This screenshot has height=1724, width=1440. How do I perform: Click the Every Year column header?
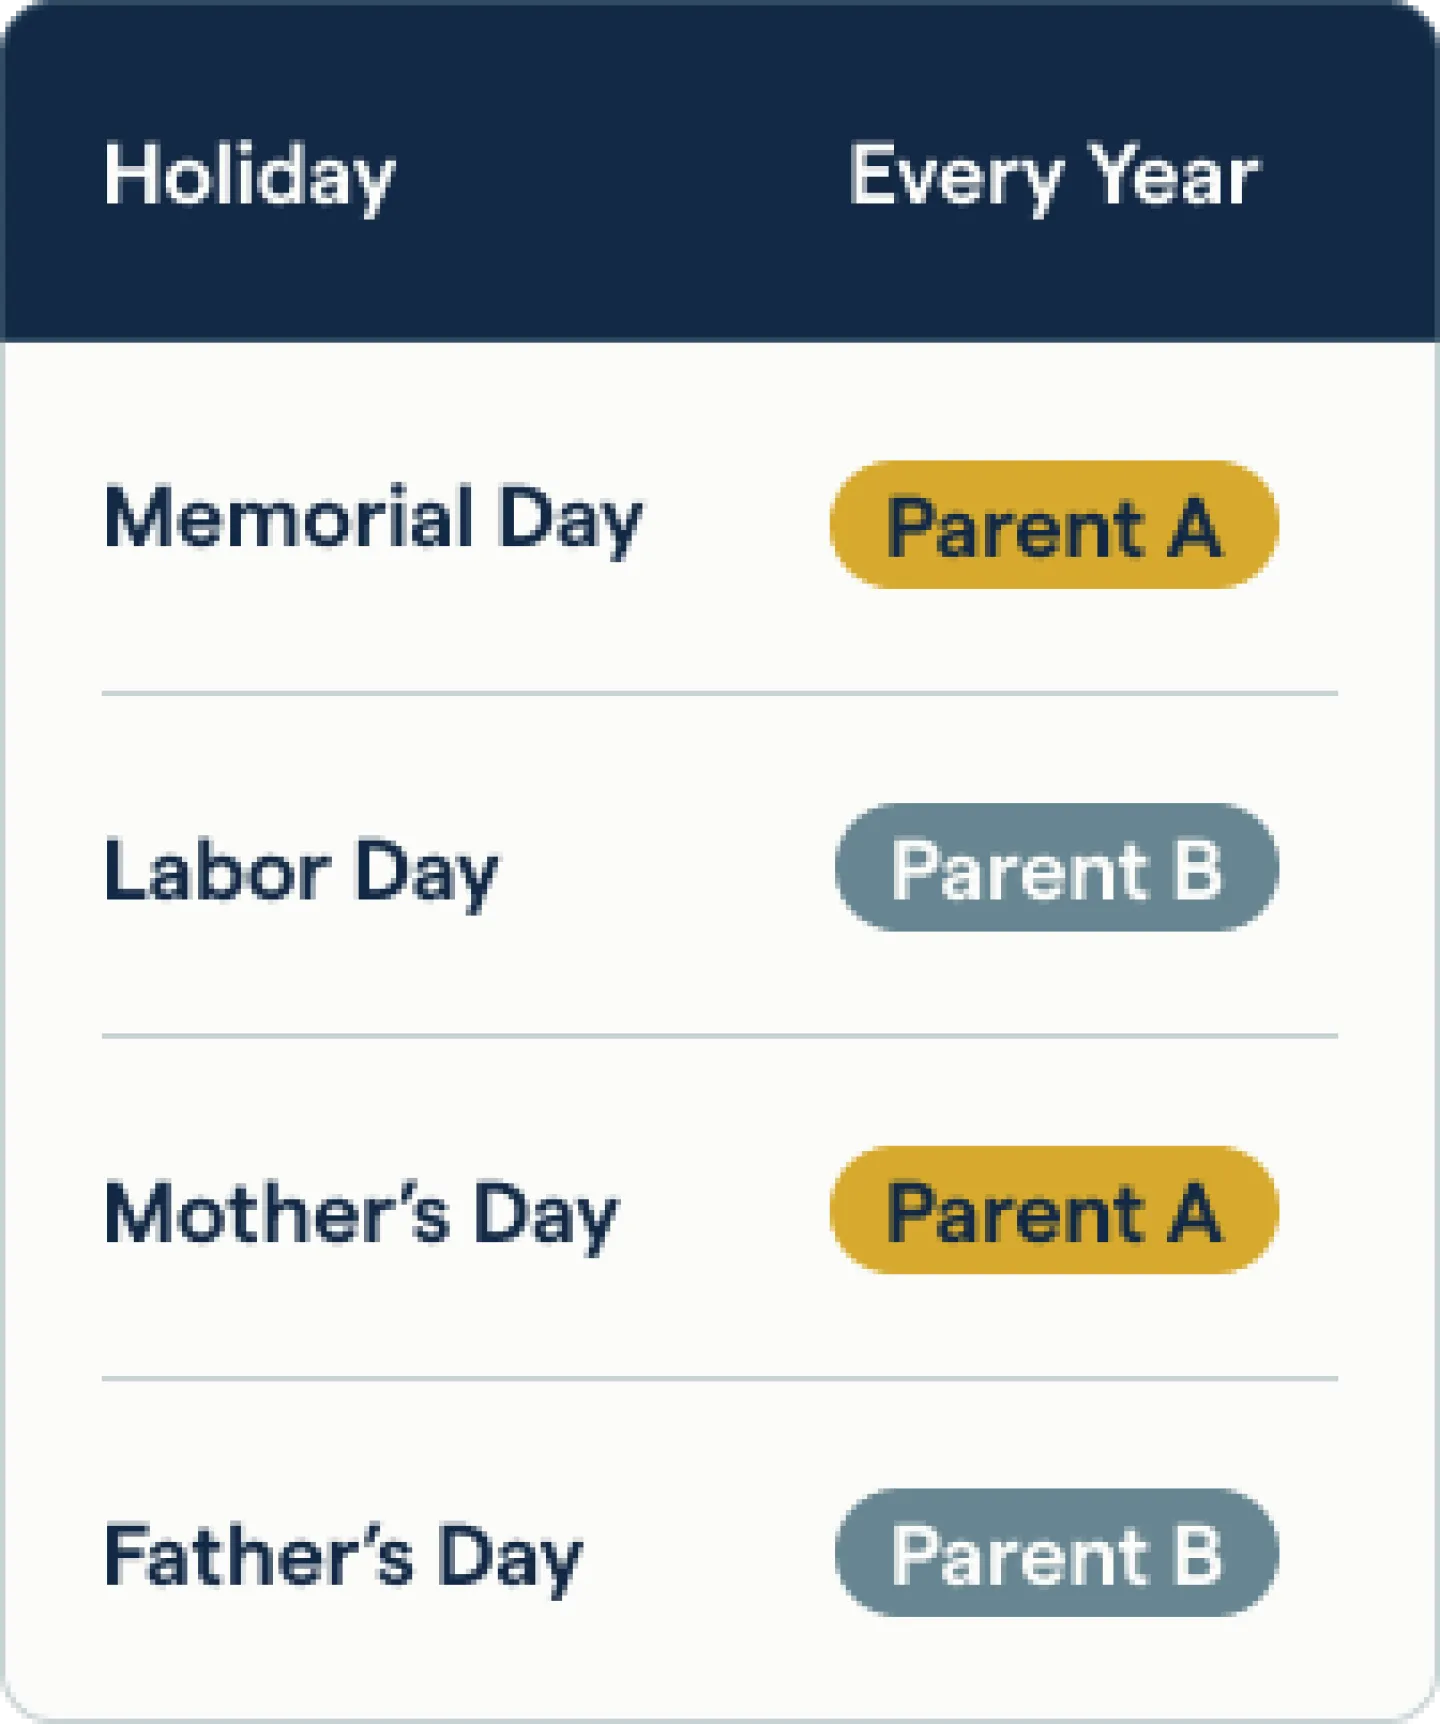click(1054, 176)
